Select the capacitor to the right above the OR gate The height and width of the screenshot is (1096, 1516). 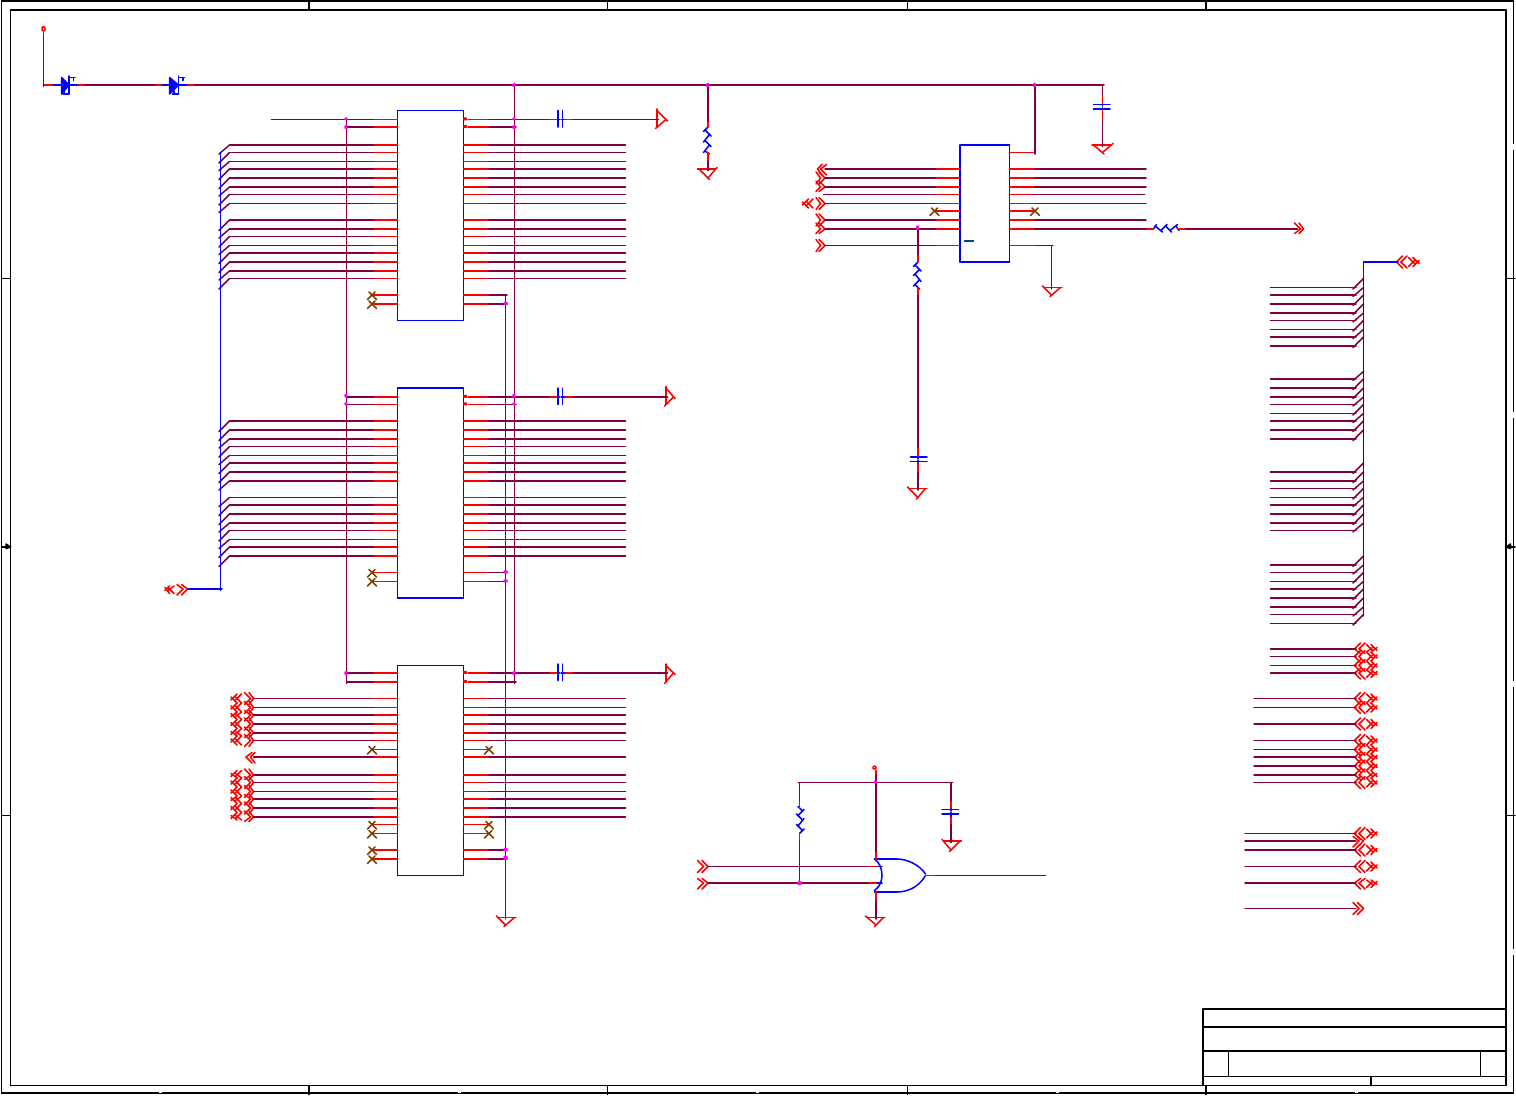click(951, 812)
